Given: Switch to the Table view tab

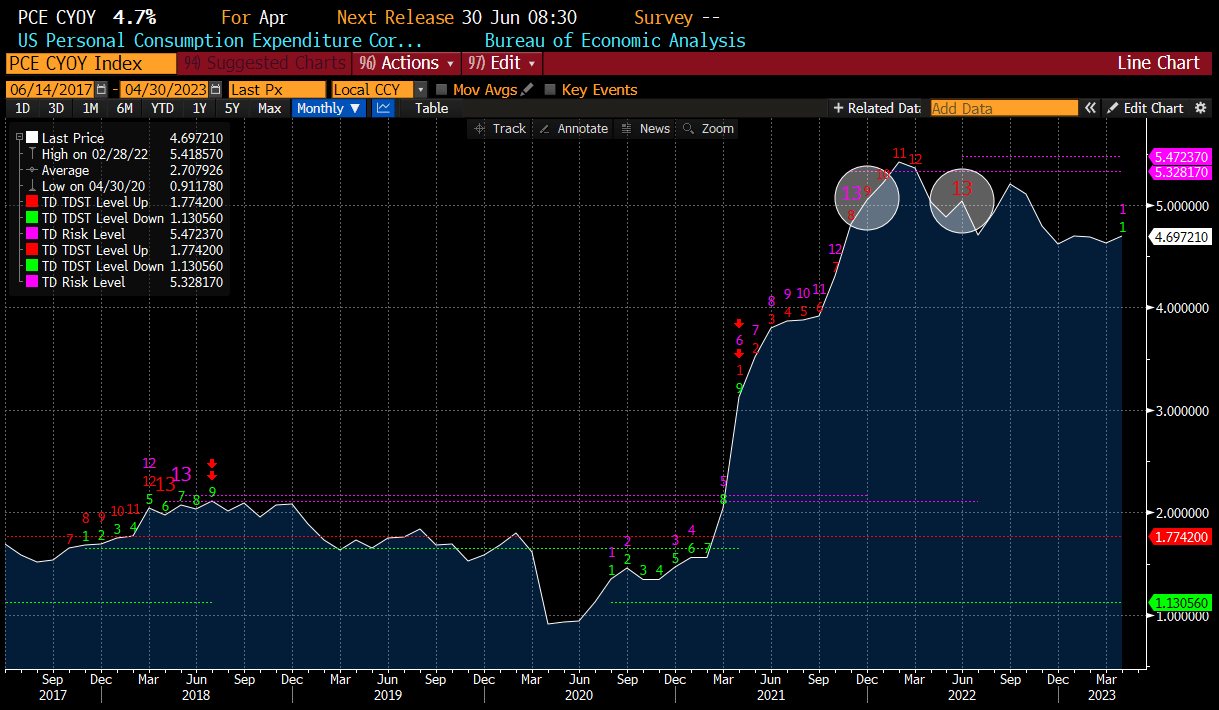Looking at the screenshot, I should click(431, 108).
